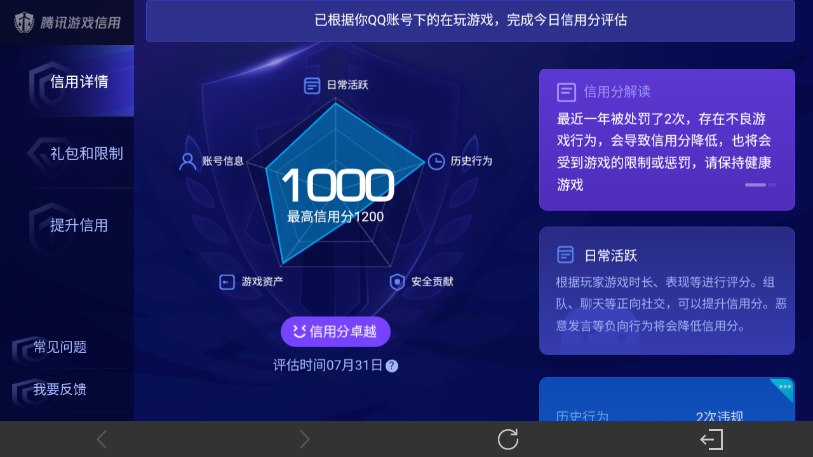Go back with the left arrow
813x457 pixels.
[102, 439]
